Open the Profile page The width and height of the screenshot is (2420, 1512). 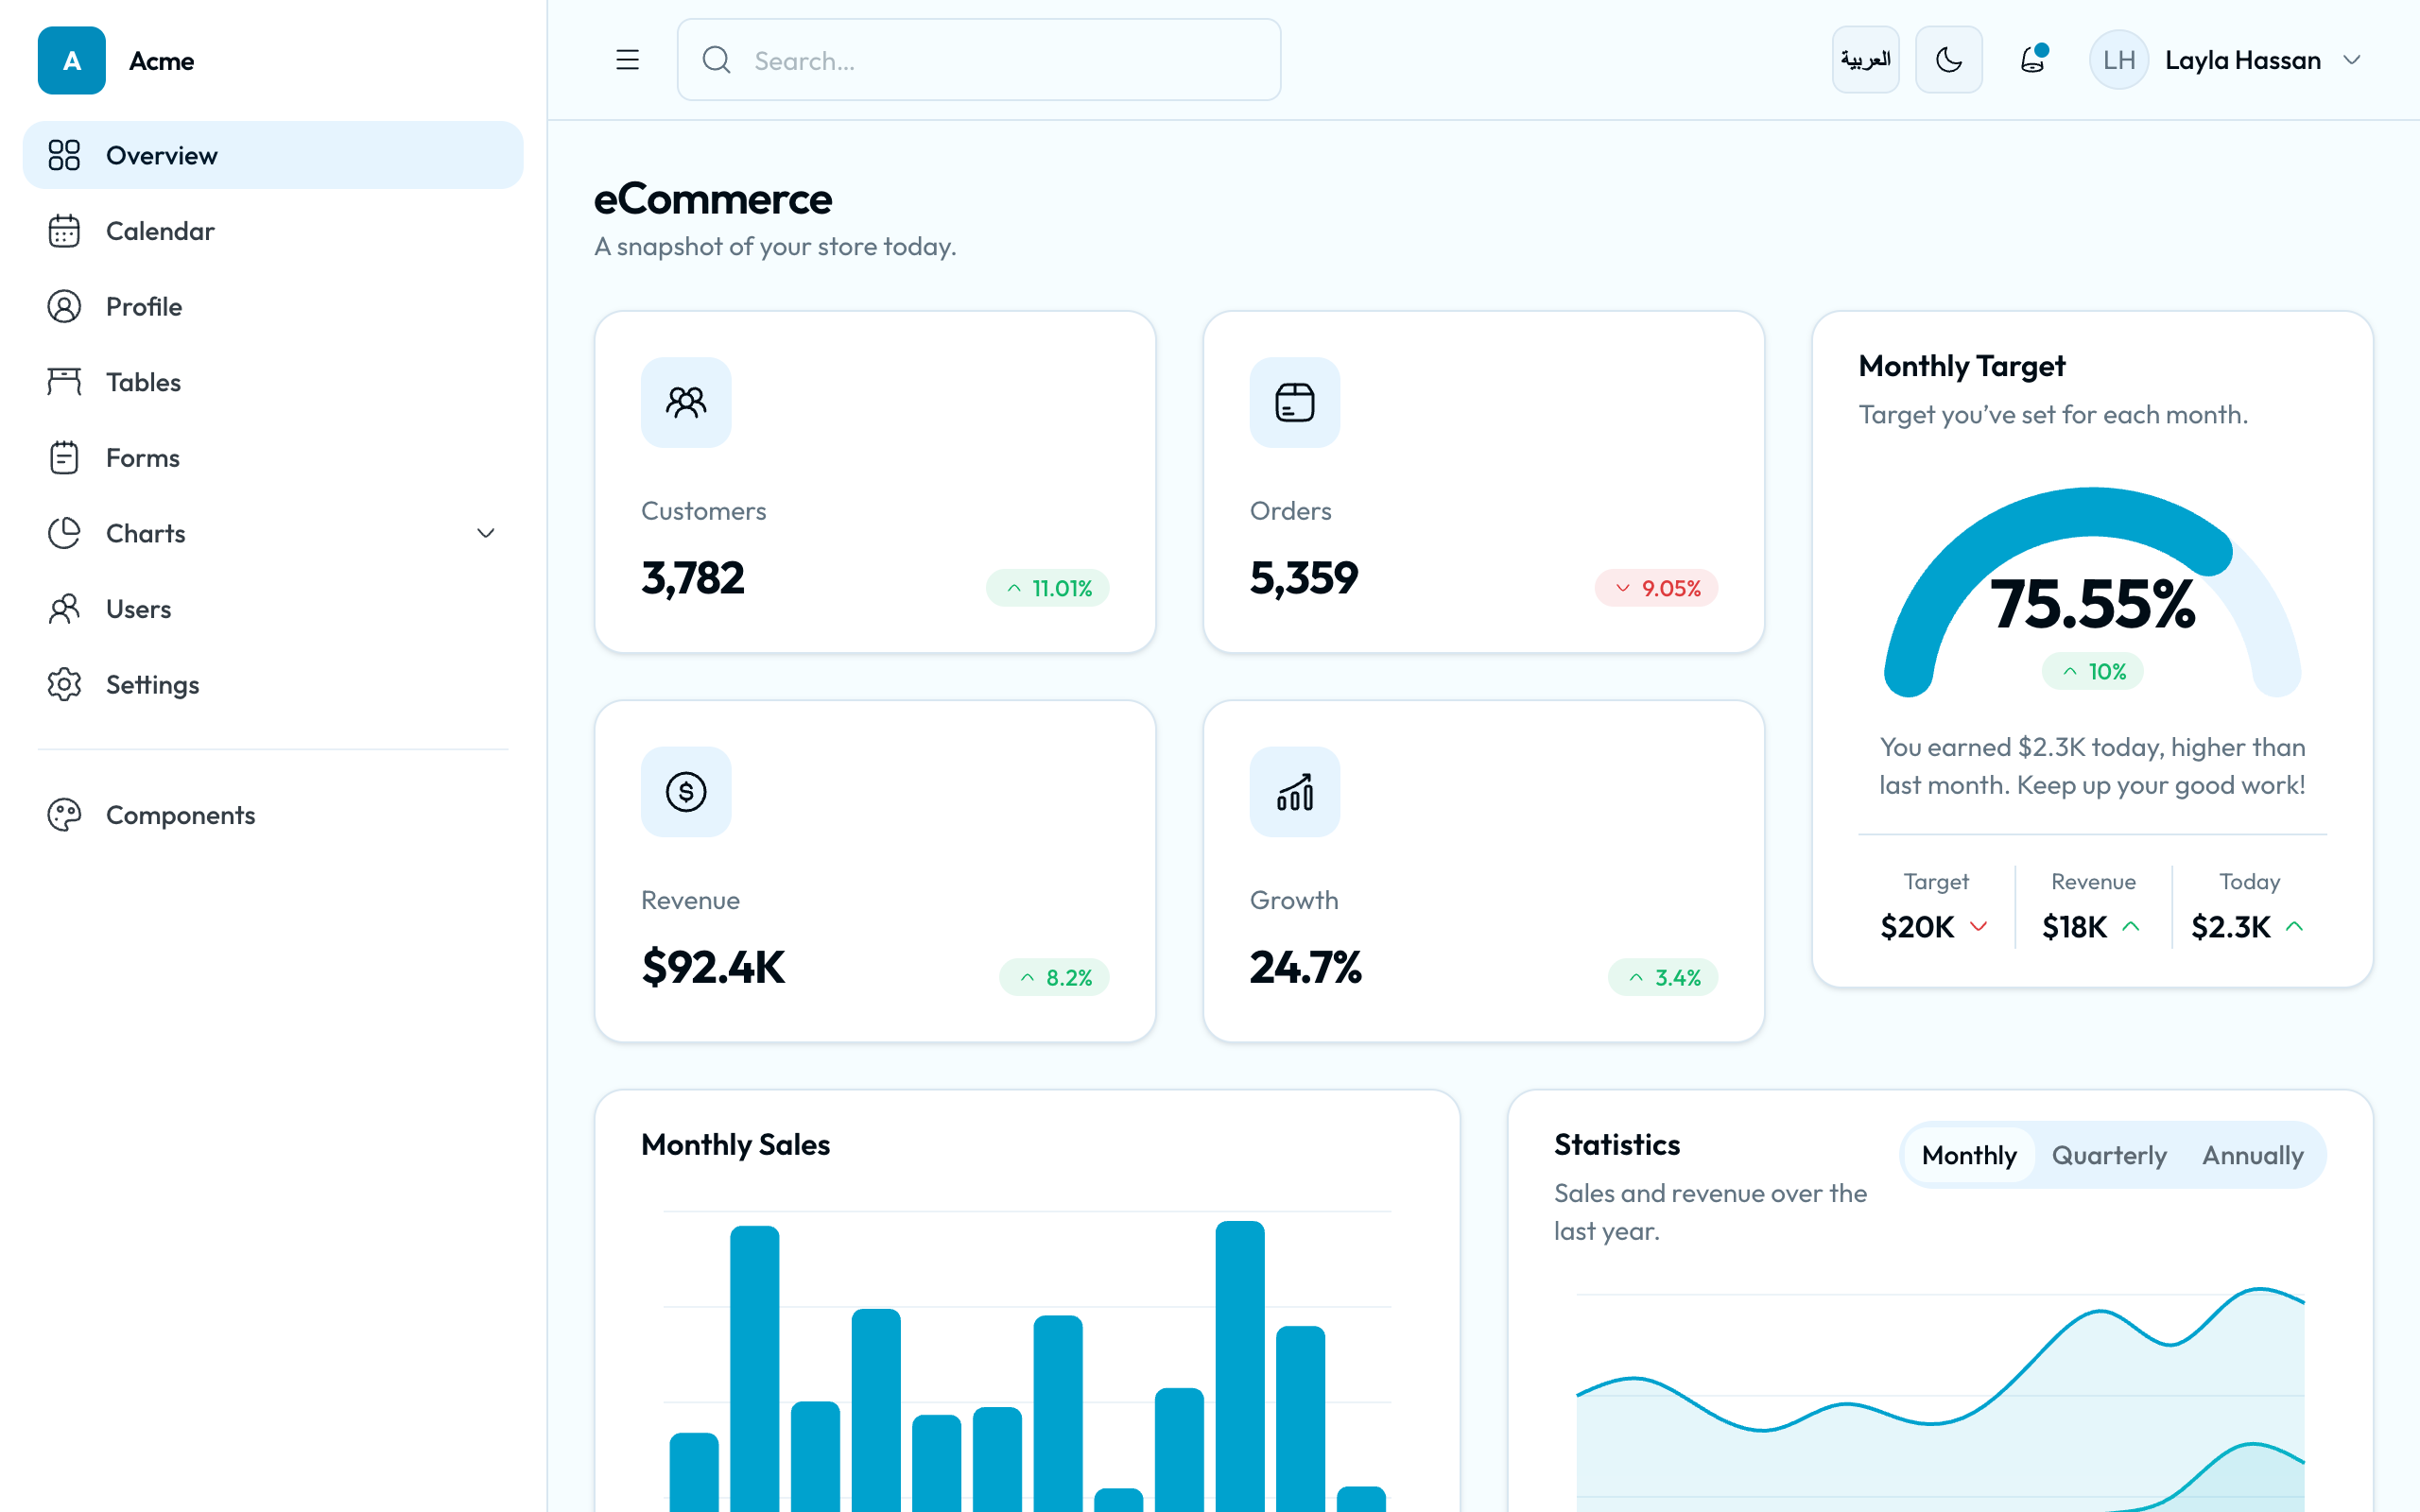tap(273, 306)
